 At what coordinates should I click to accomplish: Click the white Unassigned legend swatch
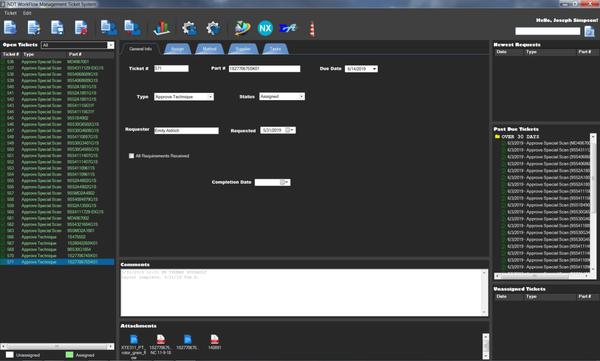tap(10, 355)
